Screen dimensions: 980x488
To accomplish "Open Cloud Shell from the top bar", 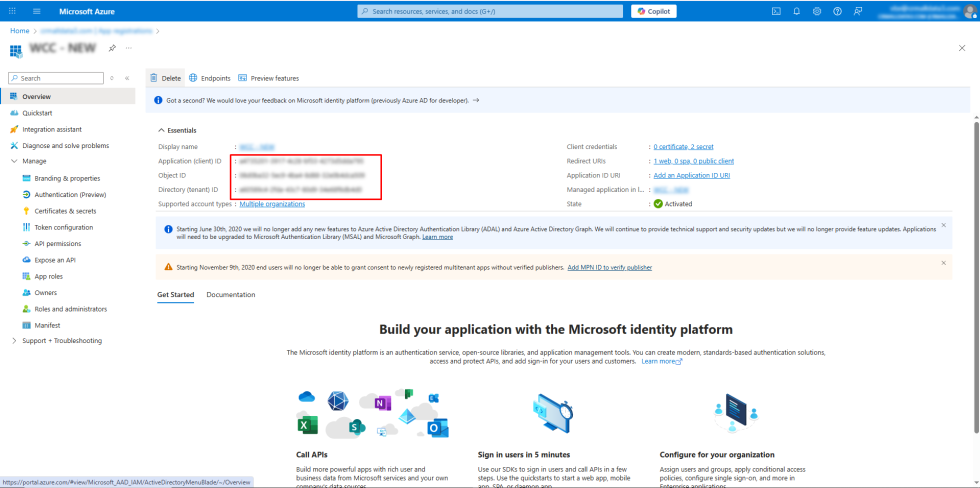I will point(776,11).
